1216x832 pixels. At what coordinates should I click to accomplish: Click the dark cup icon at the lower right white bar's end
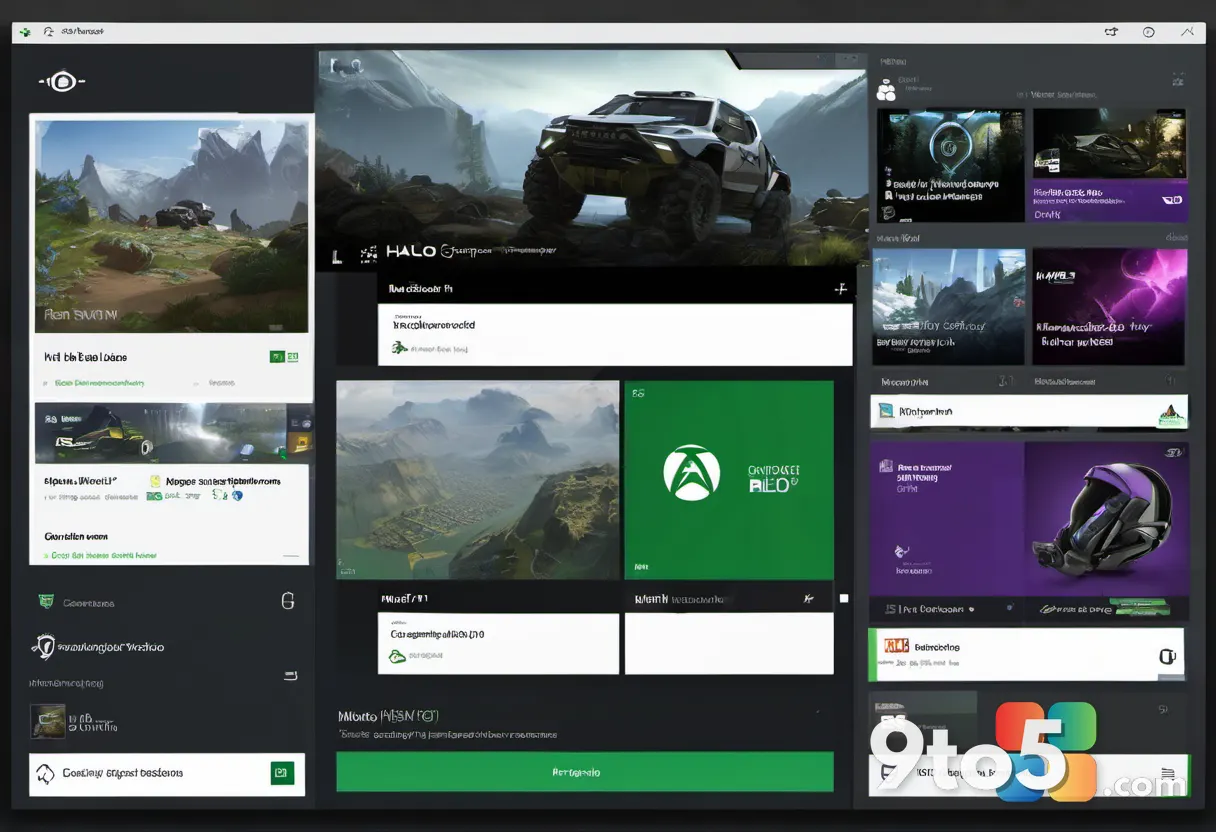[x=1166, y=657]
